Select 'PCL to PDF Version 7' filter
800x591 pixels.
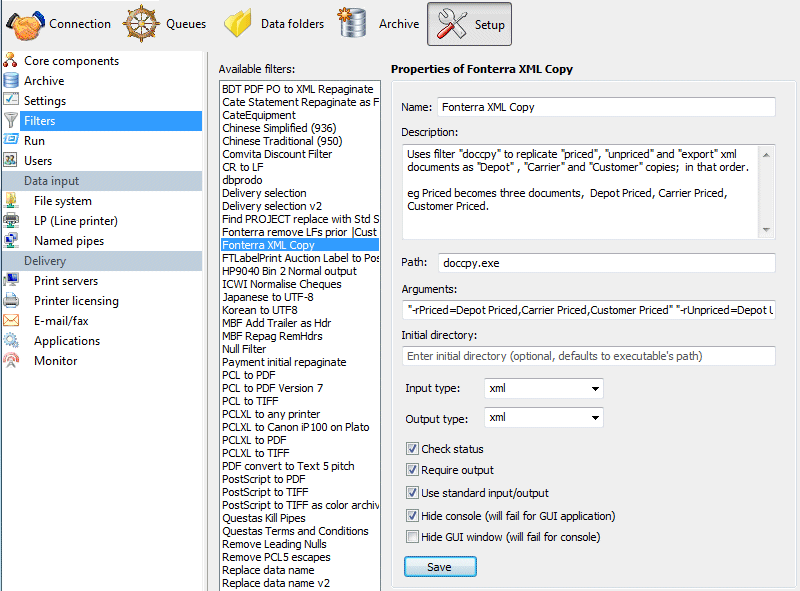pyautogui.click(x=272, y=388)
